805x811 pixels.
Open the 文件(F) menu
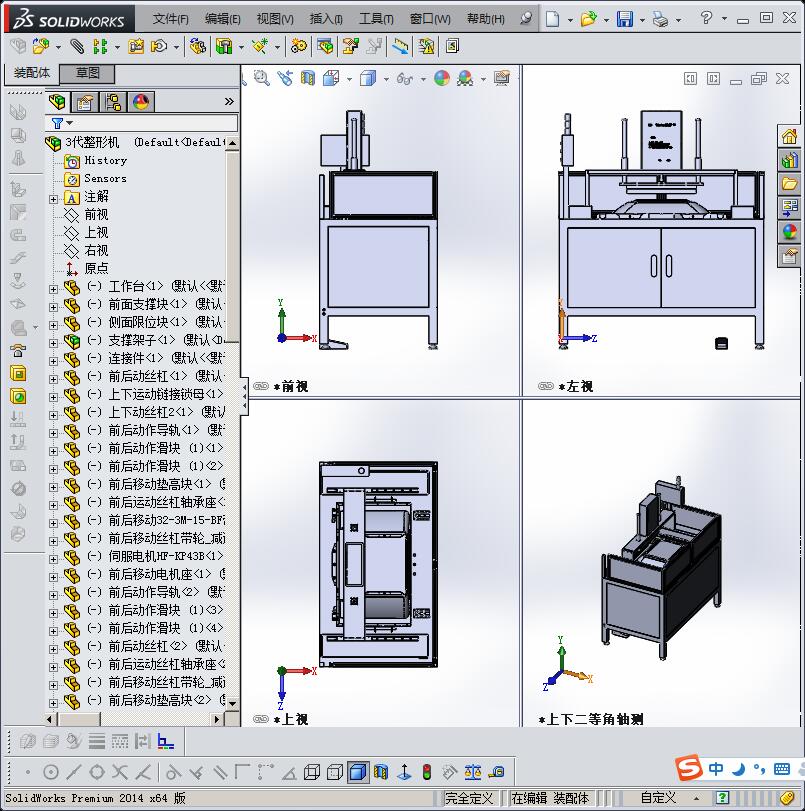click(170, 19)
